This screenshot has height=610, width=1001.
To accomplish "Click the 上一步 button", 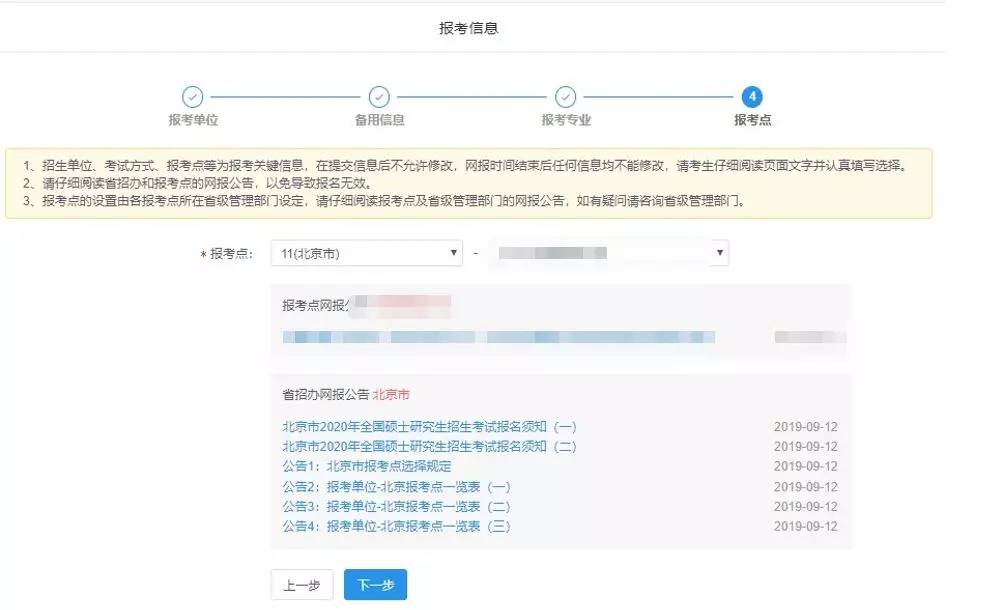I will (302, 585).
